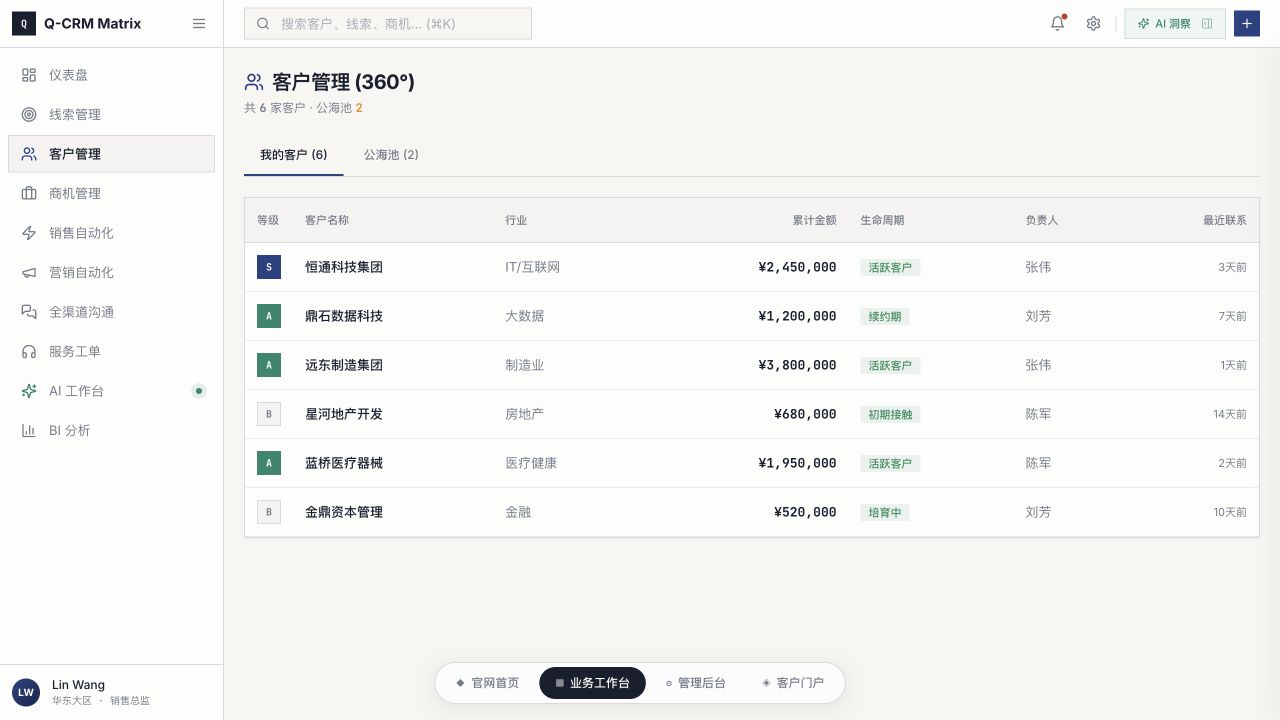The width and height of the screenshot is (1280, 720).
Task: Click the Q logo in the sidebar header
Action: point(24,24)
